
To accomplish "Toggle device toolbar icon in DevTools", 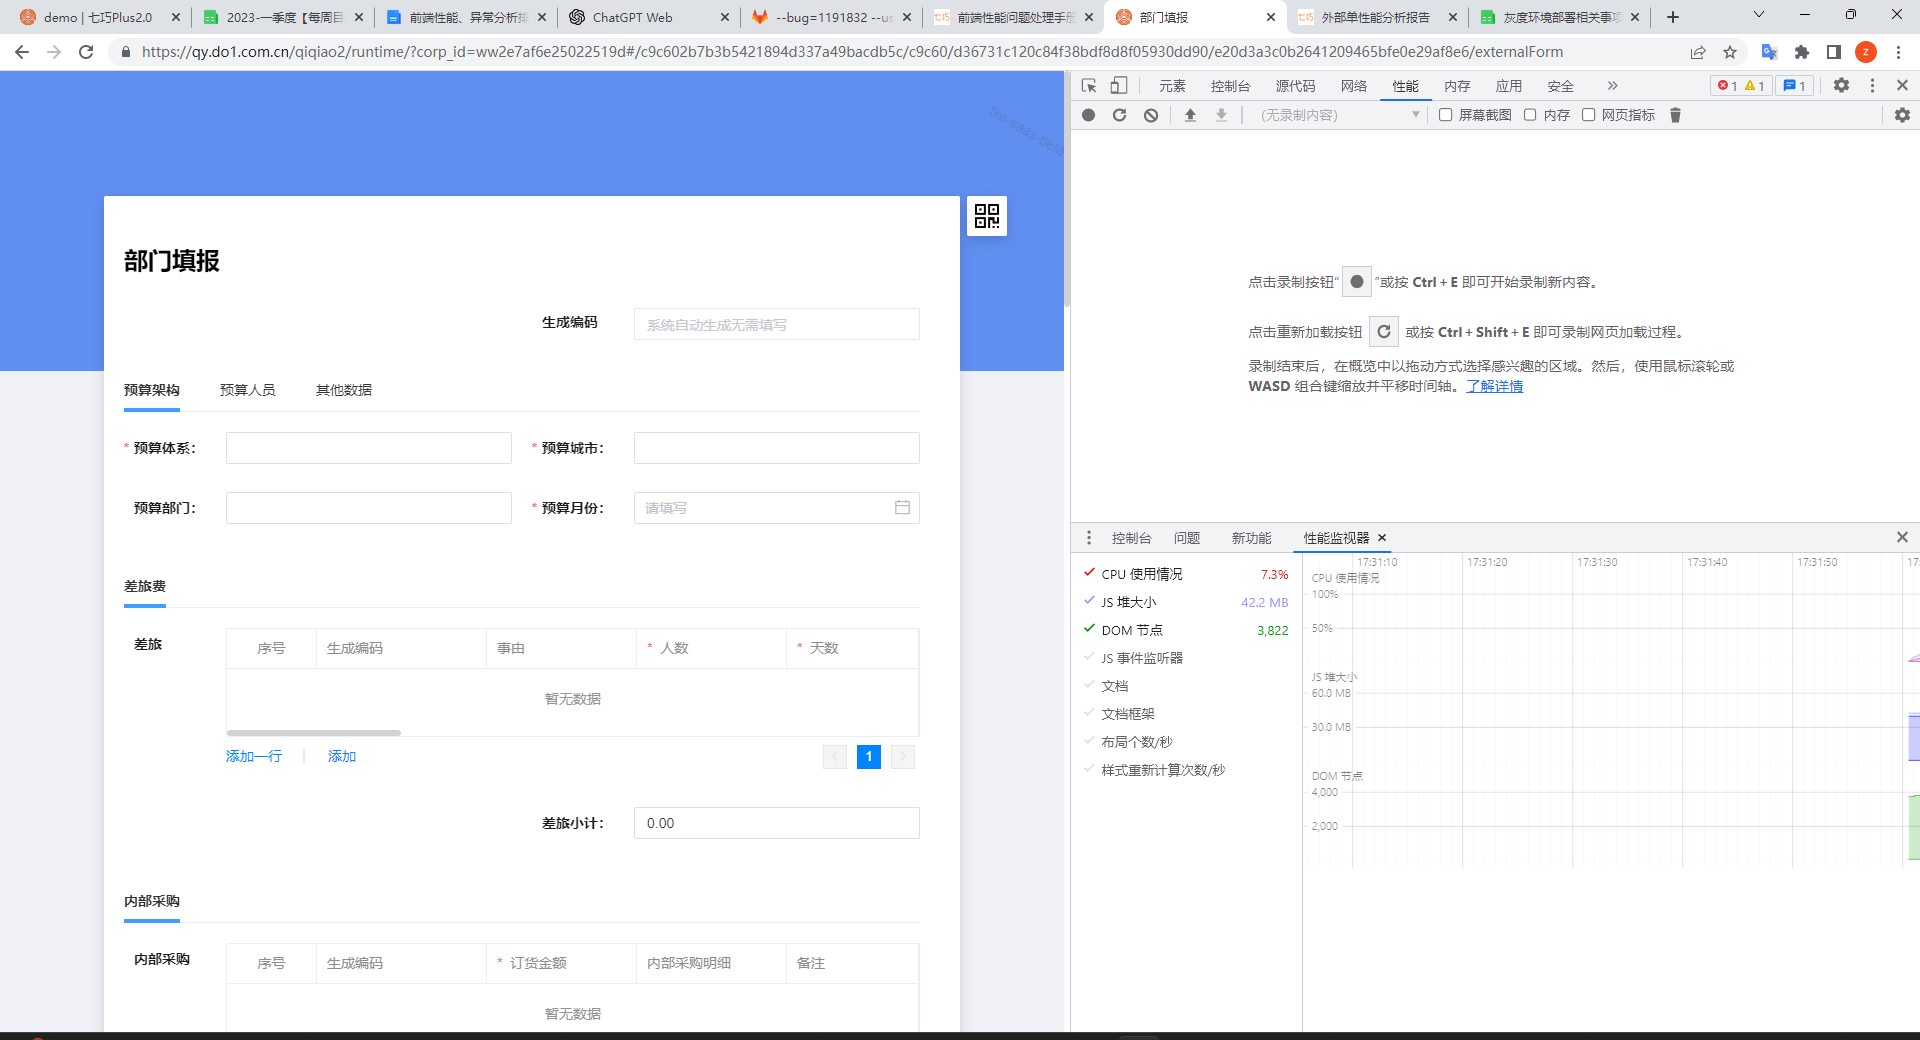I will click(1119, 86).
